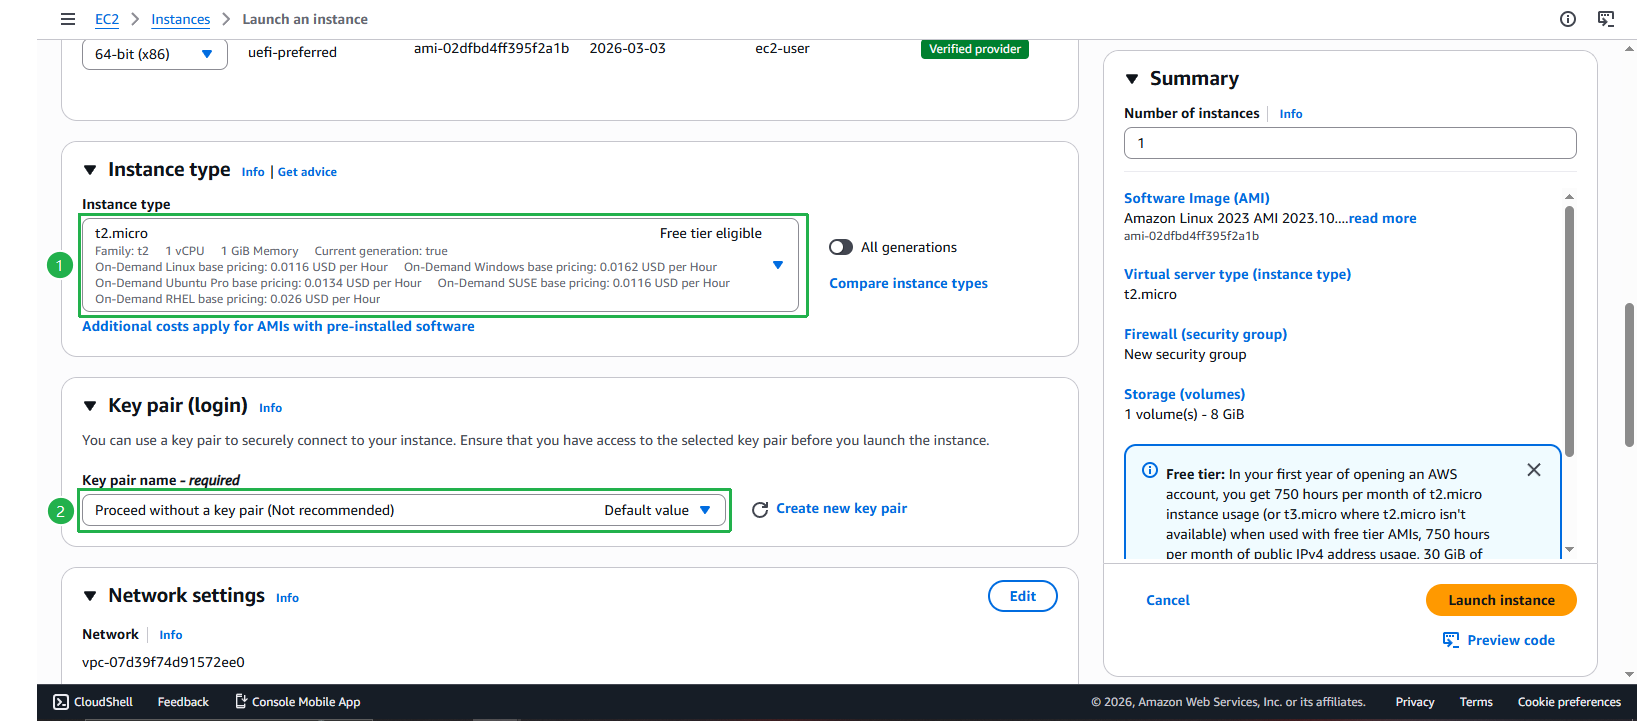1637x721 pixels.
Task: Open the tutorials panel icon in header
Action: [x=1606, y=19]
